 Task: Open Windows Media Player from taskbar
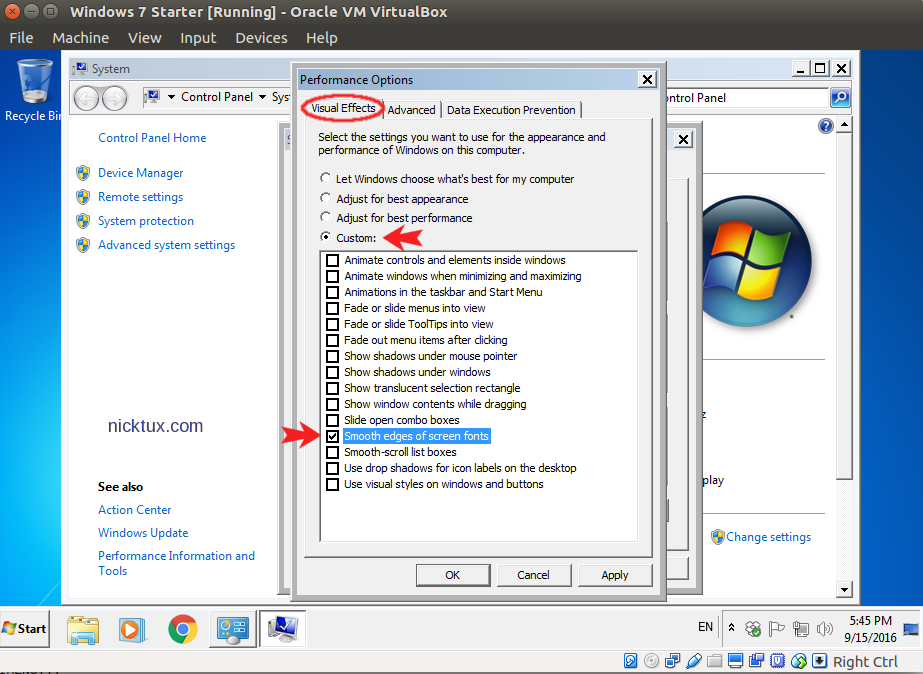[x=131, y=628]
